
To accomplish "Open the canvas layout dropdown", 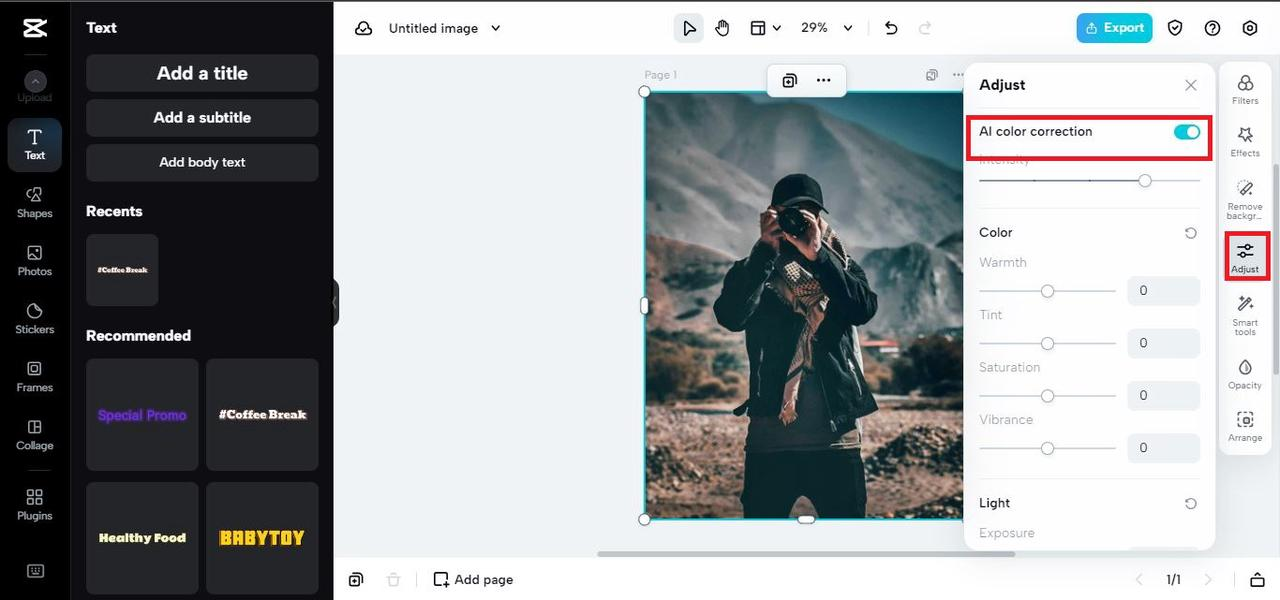I will pyautogui.click(x=766, y=28).
